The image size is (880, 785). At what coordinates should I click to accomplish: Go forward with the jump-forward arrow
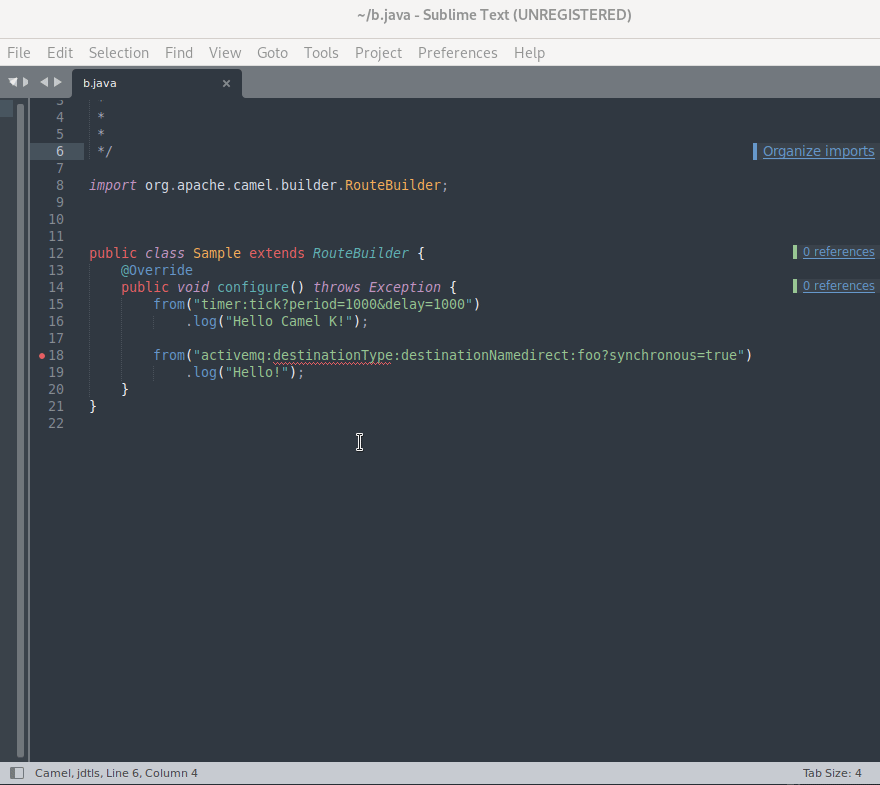pos(58,83)
